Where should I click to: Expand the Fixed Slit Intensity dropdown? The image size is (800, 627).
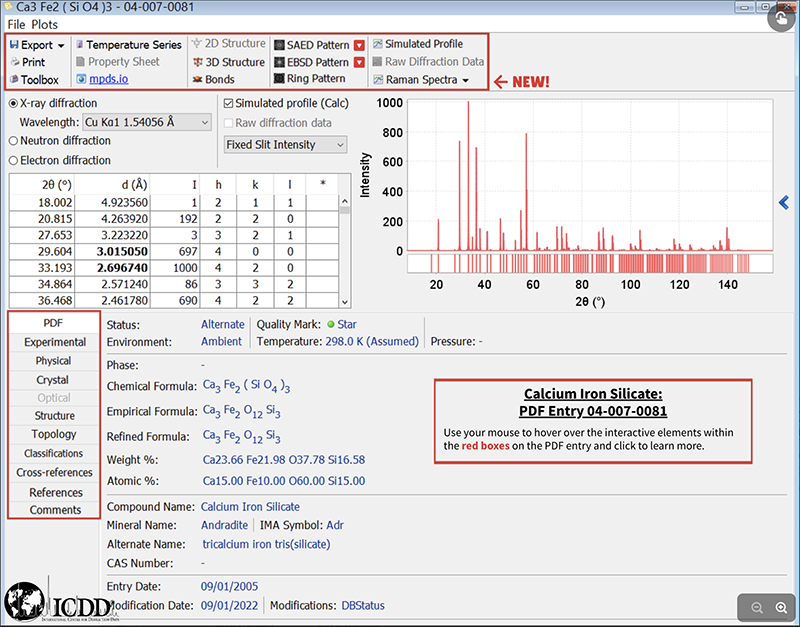[285, 145]
